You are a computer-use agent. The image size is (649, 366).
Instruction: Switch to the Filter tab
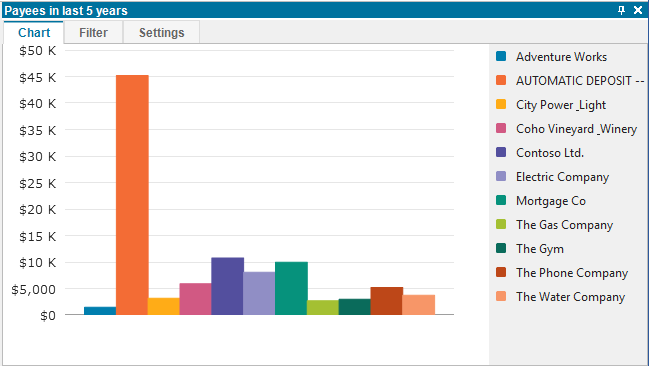click(x=94, y=32)
